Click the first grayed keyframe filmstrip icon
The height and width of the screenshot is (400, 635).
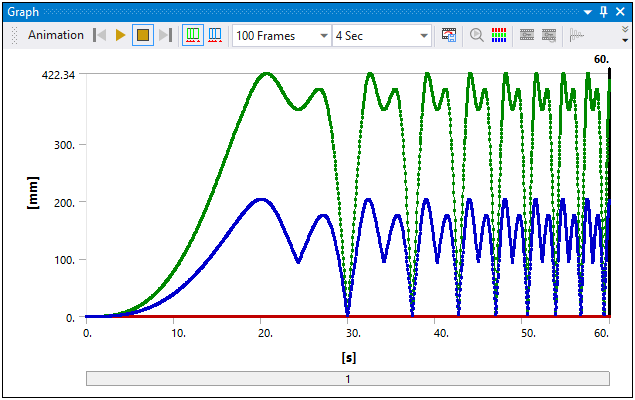pyautogui.click(x=527, y=35)
